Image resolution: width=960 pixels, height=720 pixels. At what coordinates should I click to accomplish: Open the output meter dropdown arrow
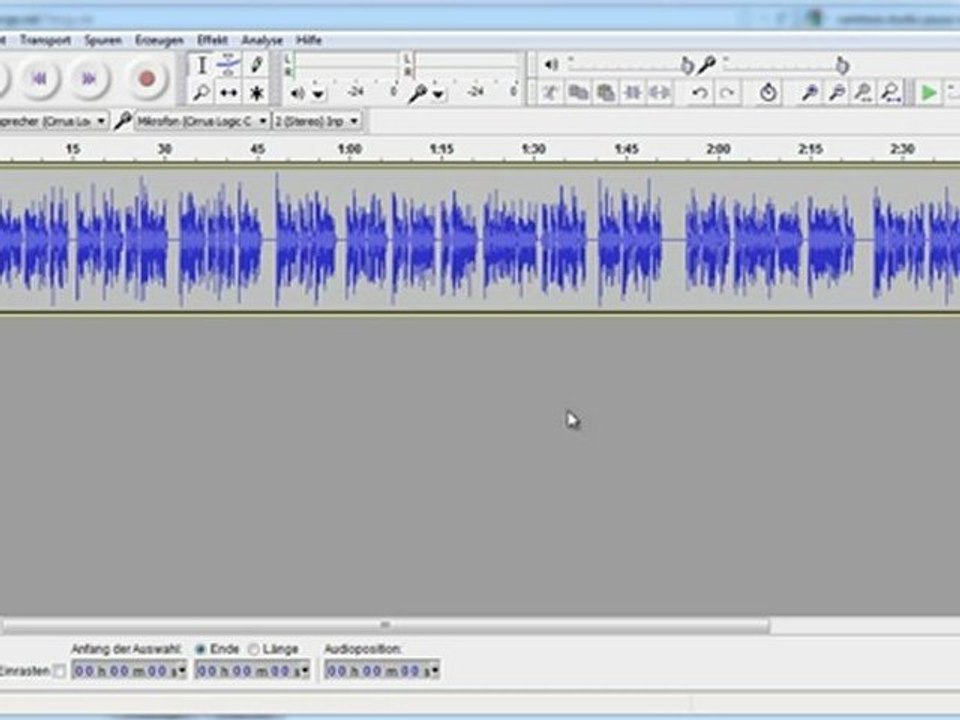[318, 94]
